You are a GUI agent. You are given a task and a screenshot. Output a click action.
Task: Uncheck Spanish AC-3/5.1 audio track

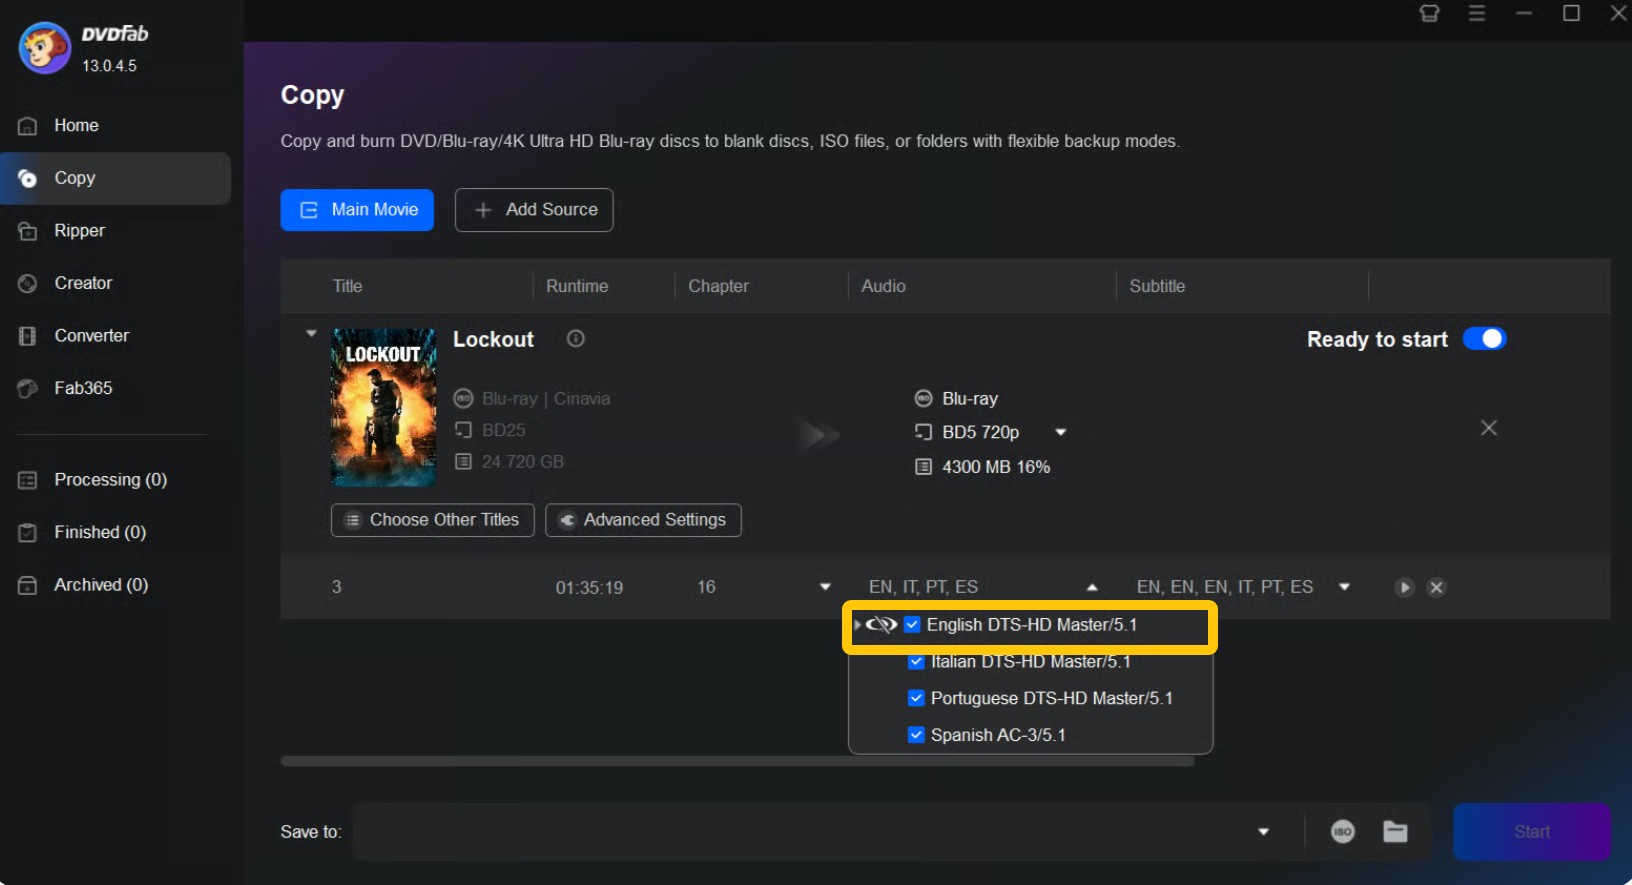click(915, 735)
